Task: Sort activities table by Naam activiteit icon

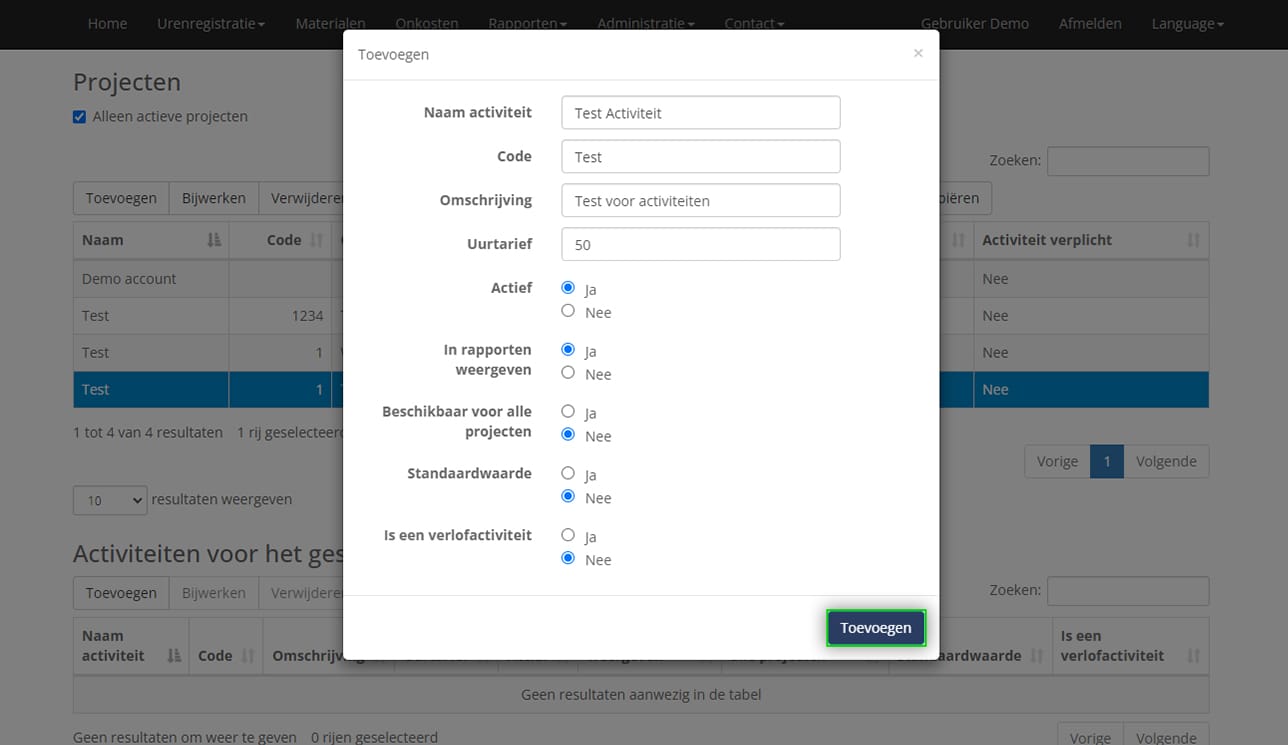Action: click(x=174, y=656)
